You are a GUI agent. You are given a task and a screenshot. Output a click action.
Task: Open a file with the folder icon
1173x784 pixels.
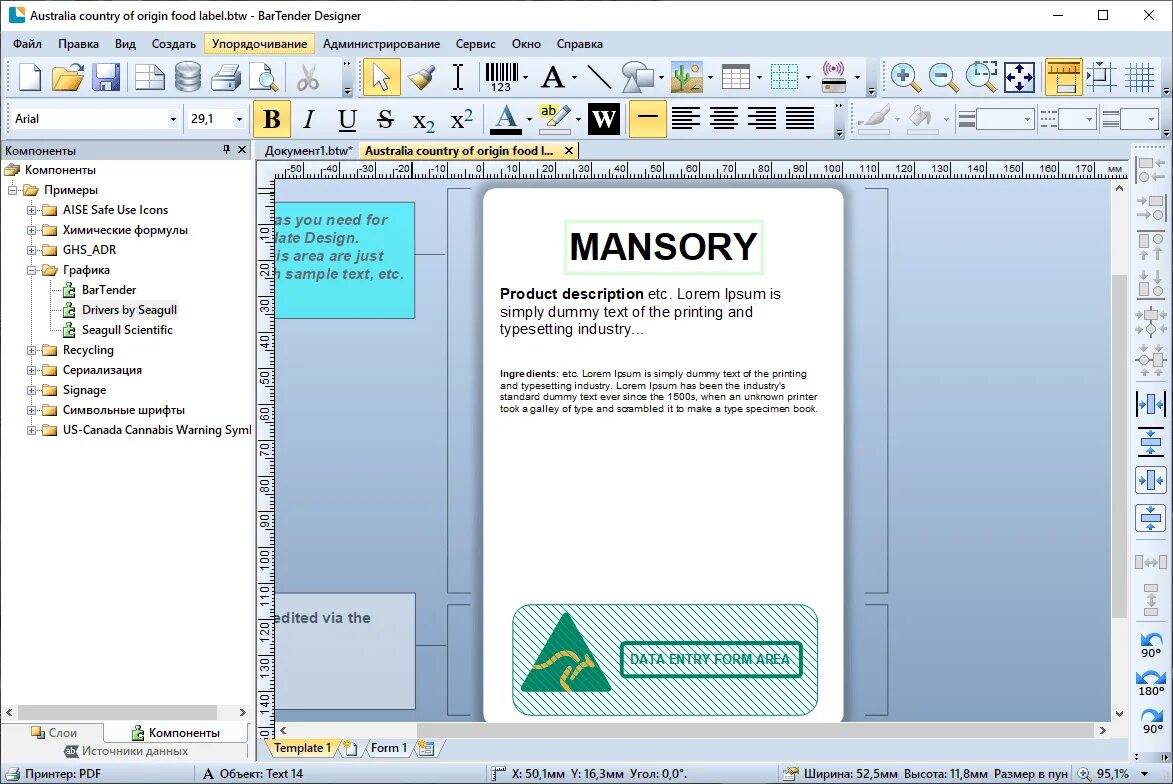tap(68, 77)
